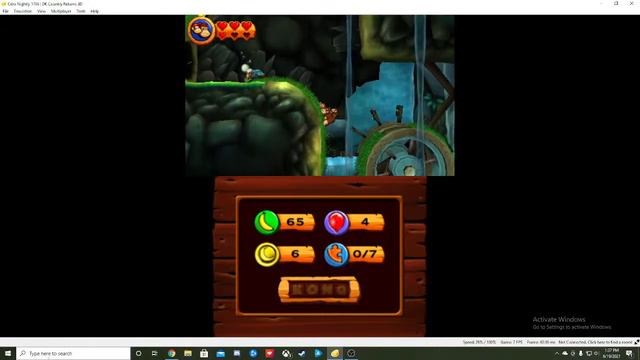Screen dimensions: 640x360
Task: Expand the hidden system tray icons
Action: point(557,353)
